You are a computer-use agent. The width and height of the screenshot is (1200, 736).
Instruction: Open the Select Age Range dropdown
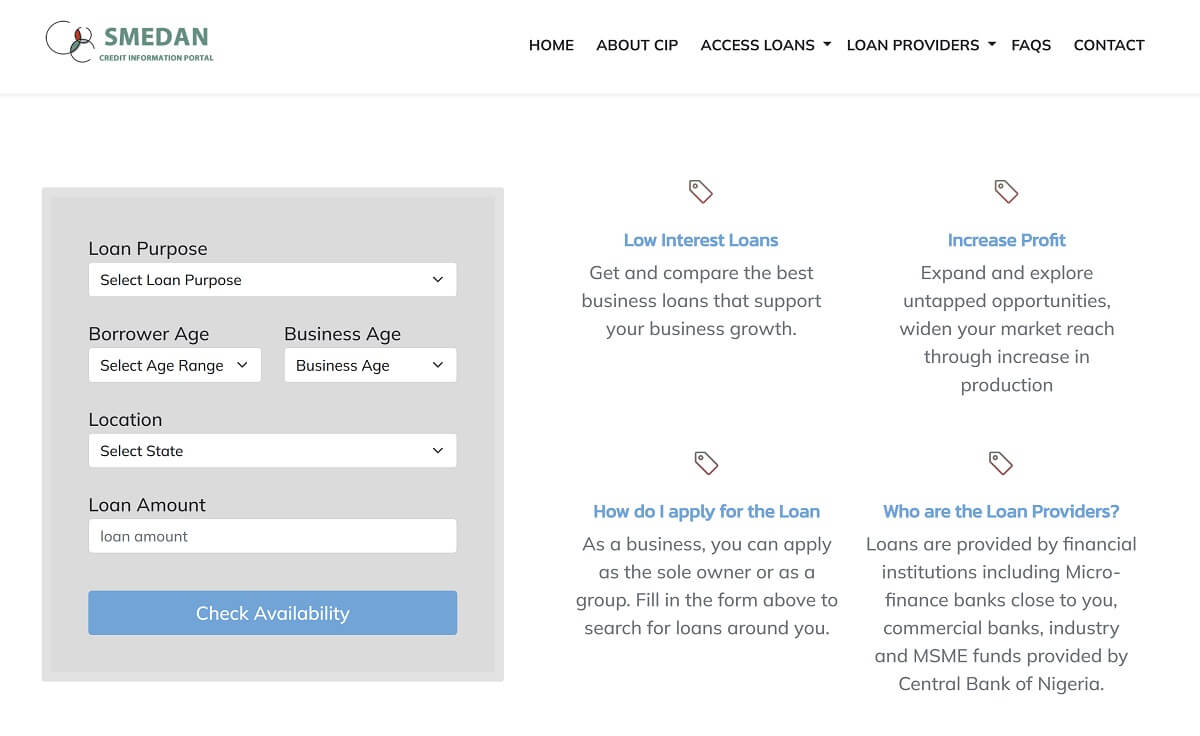point(174,366)
